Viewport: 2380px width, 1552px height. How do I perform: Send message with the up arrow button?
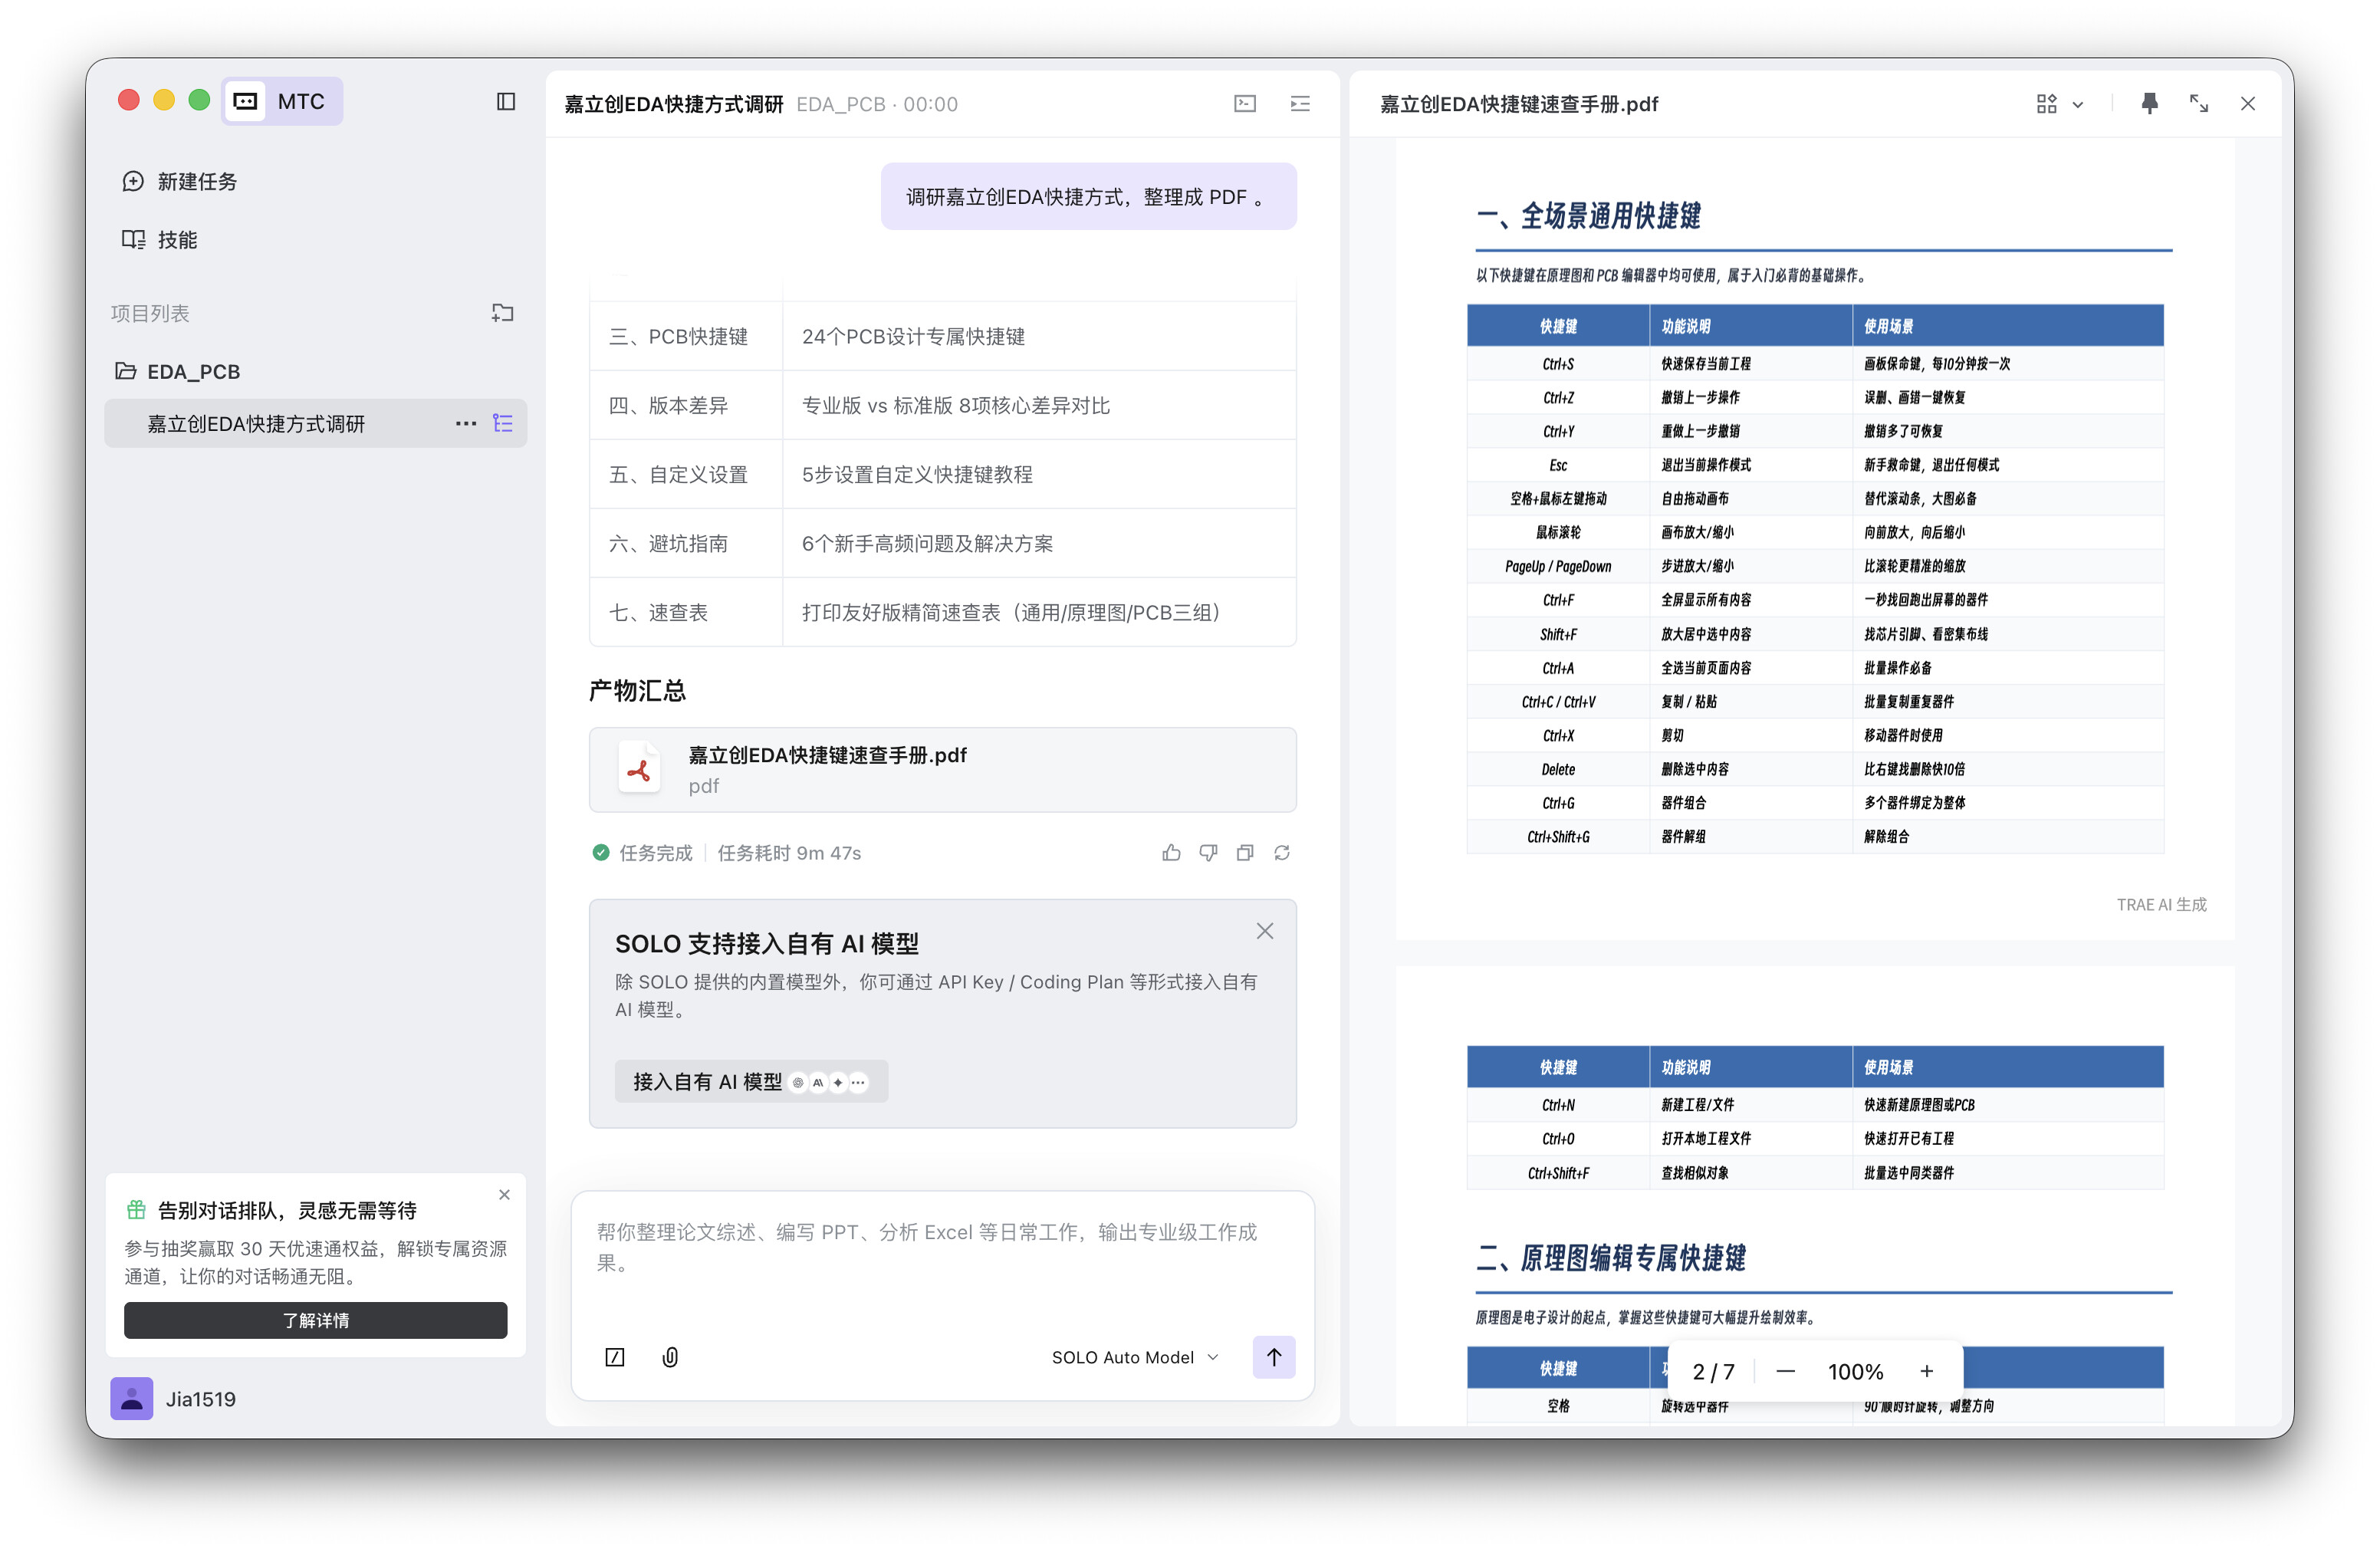1274,1357
